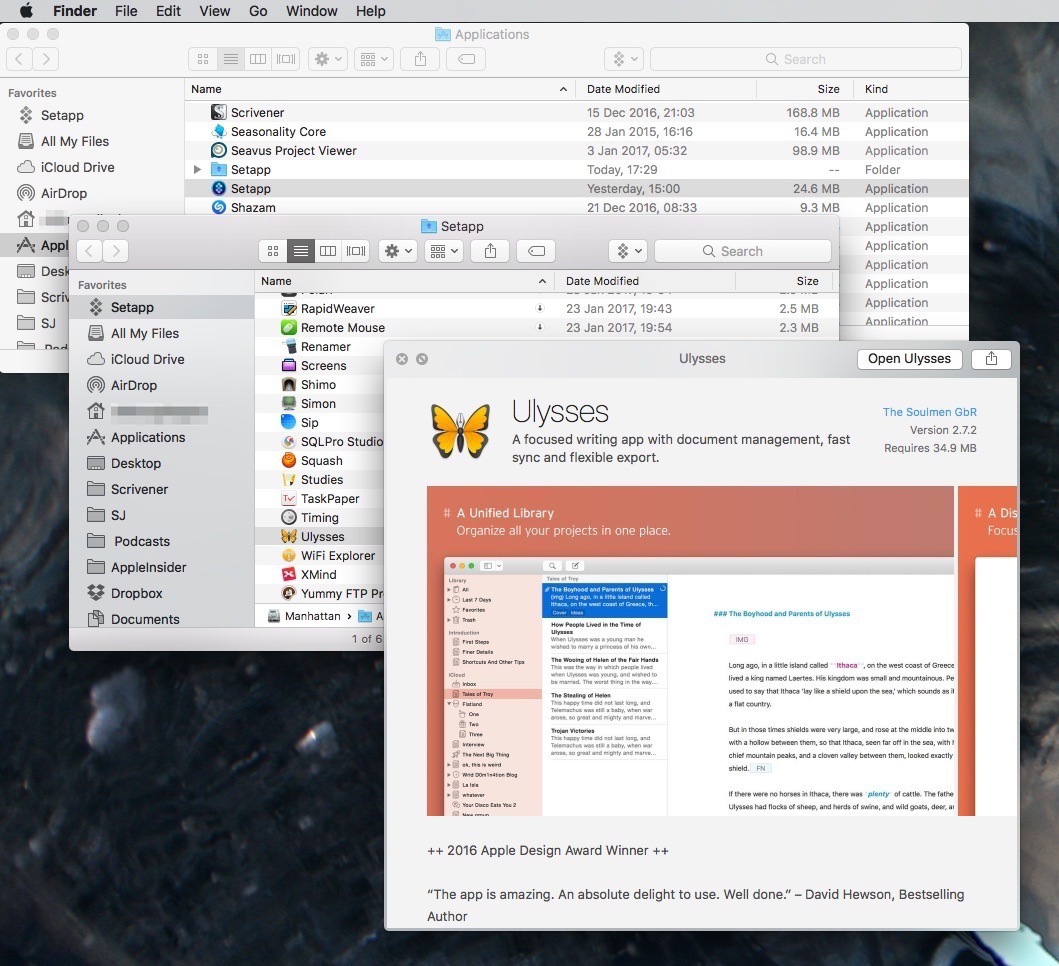Switch Applications window to icon view
Viewport: 1059px width, 966px height.
(203, 59)
